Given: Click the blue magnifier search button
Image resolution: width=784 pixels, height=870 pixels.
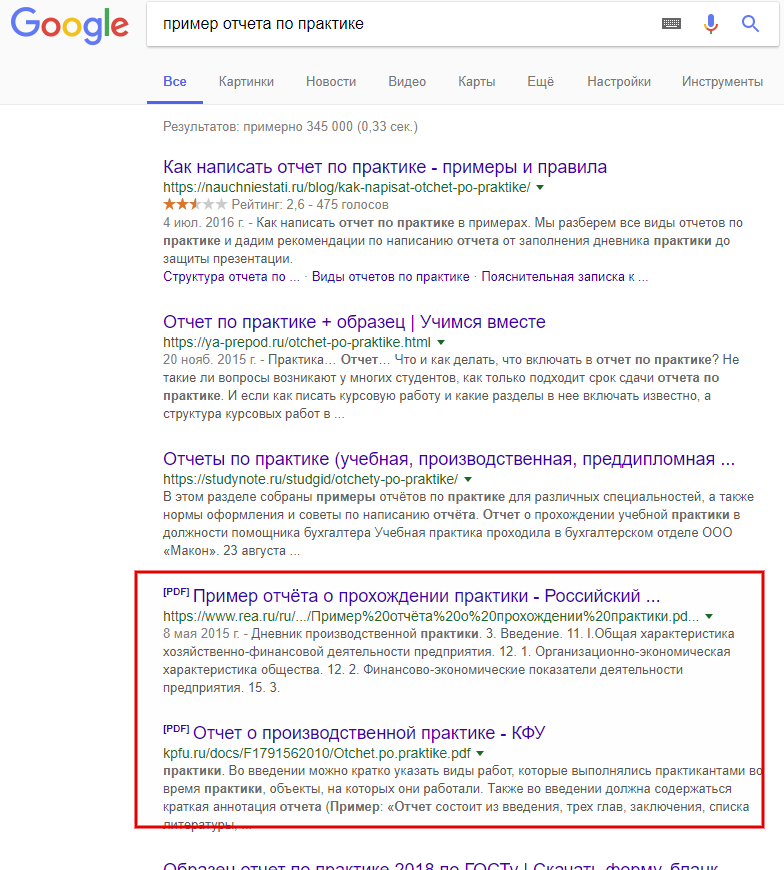Looking at the screenshot, I should coord(750,23).
